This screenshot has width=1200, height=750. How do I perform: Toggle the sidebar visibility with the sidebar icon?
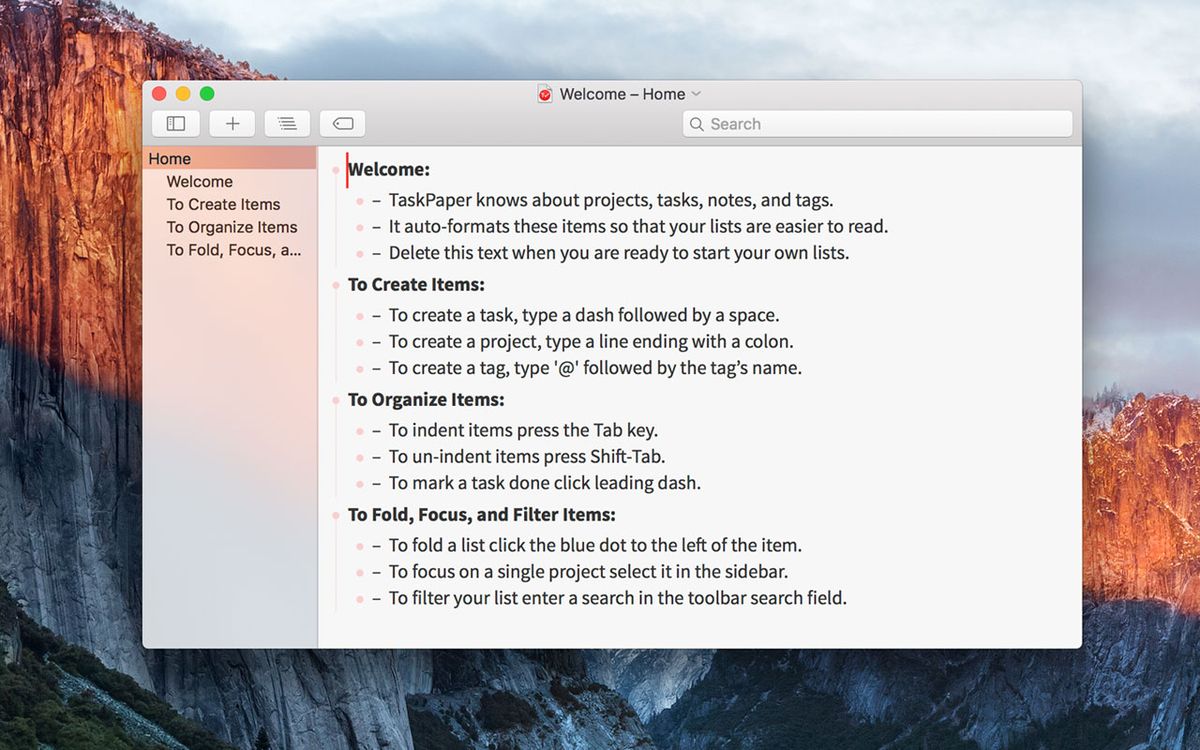tap(176, 123)
